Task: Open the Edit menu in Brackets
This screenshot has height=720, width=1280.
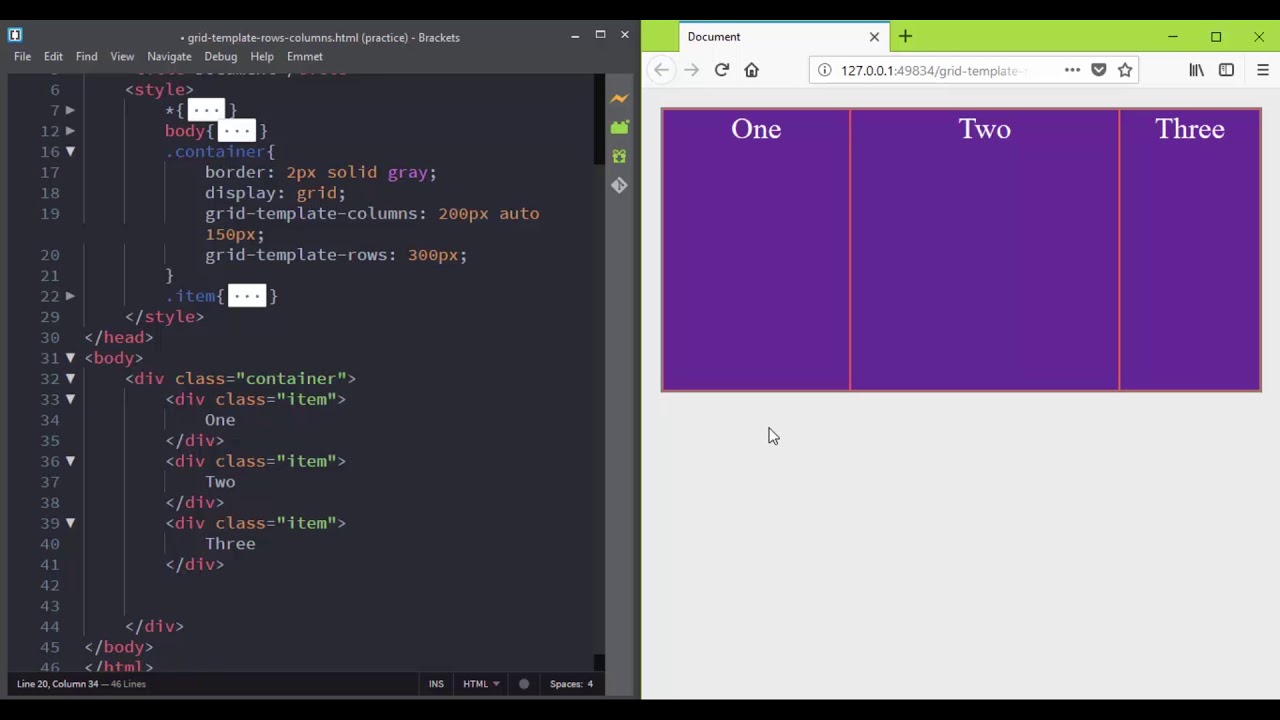Action: 53,57
